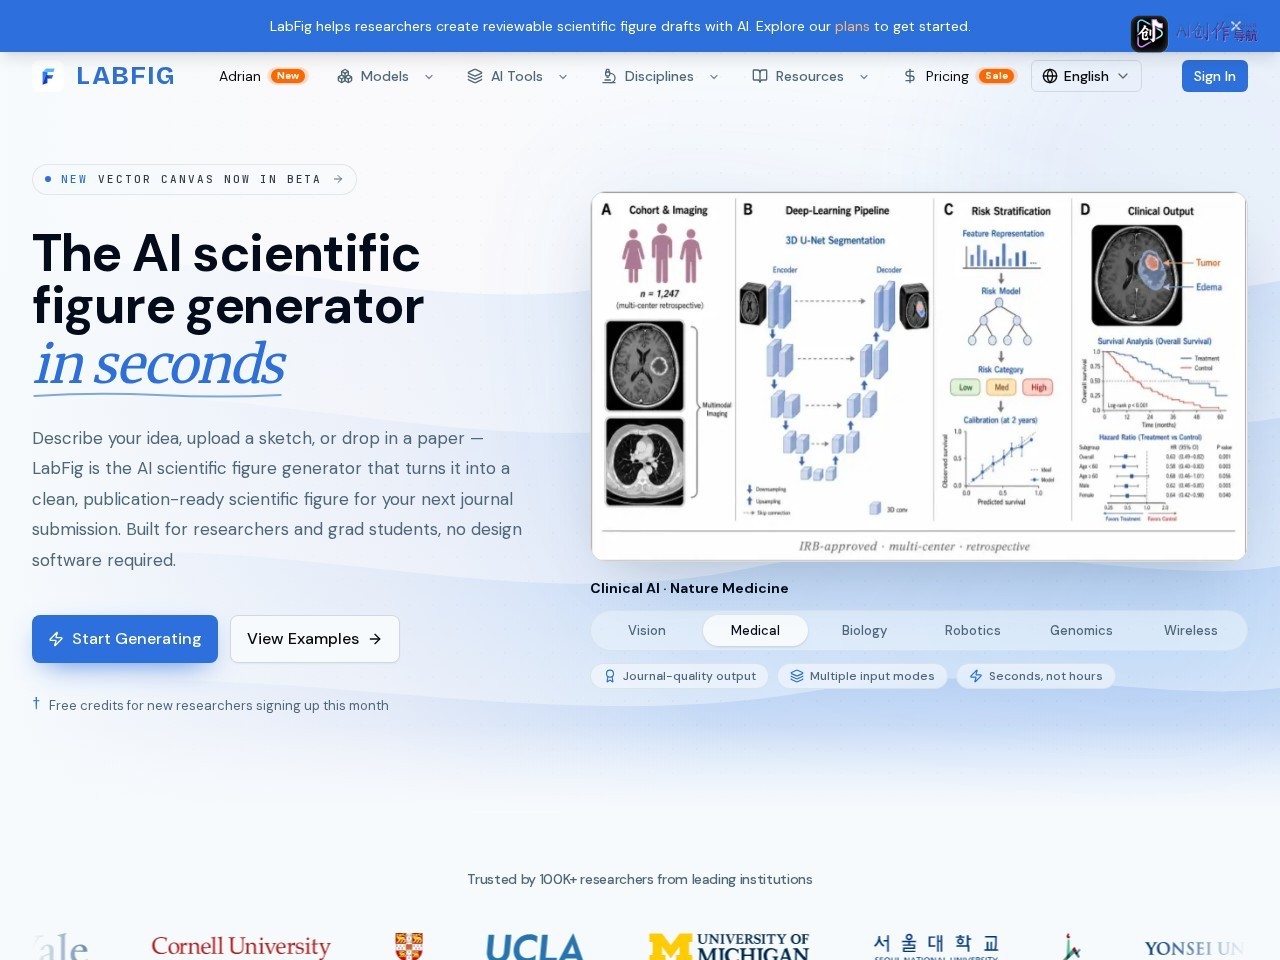Click the 'Clinical AI · Nature Medicine' caption
1280x960 pixels.
pos(689,588)
